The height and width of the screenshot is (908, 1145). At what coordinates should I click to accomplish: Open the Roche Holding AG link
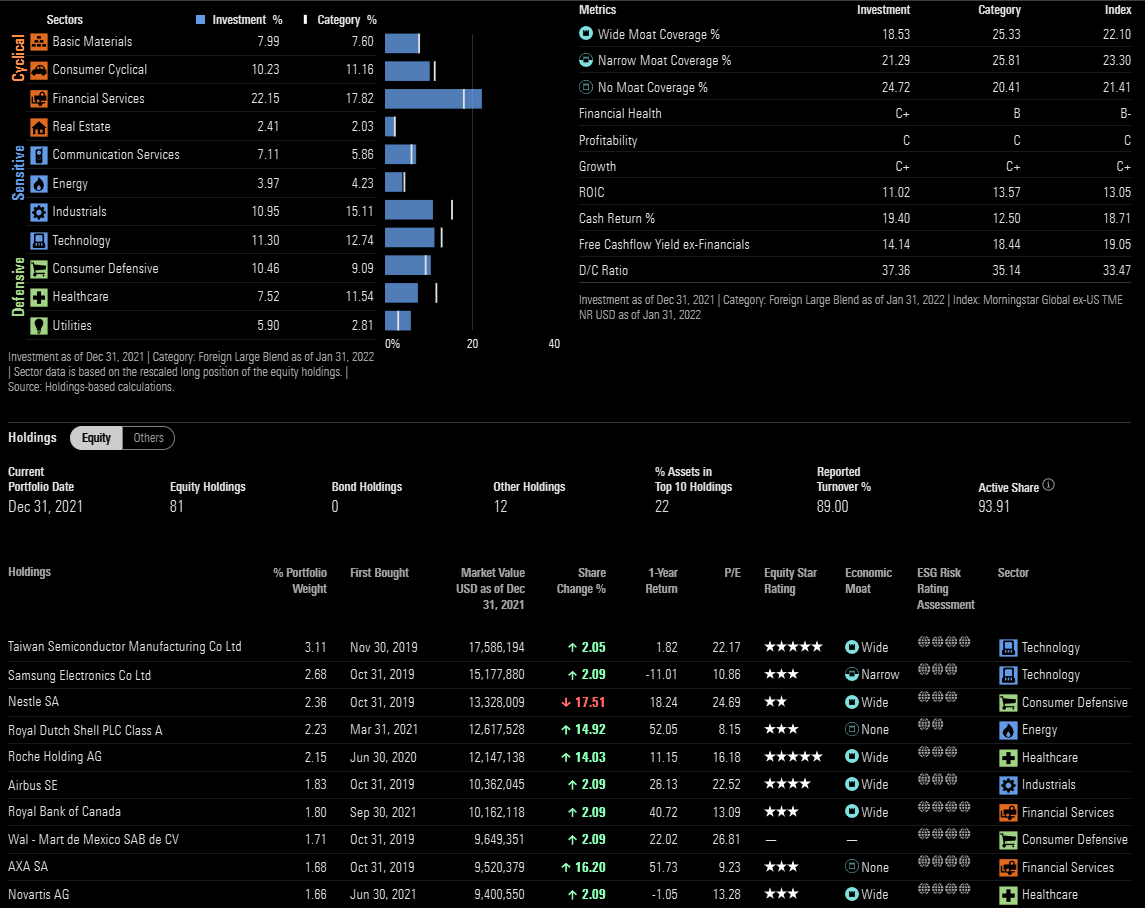(55, 757)
